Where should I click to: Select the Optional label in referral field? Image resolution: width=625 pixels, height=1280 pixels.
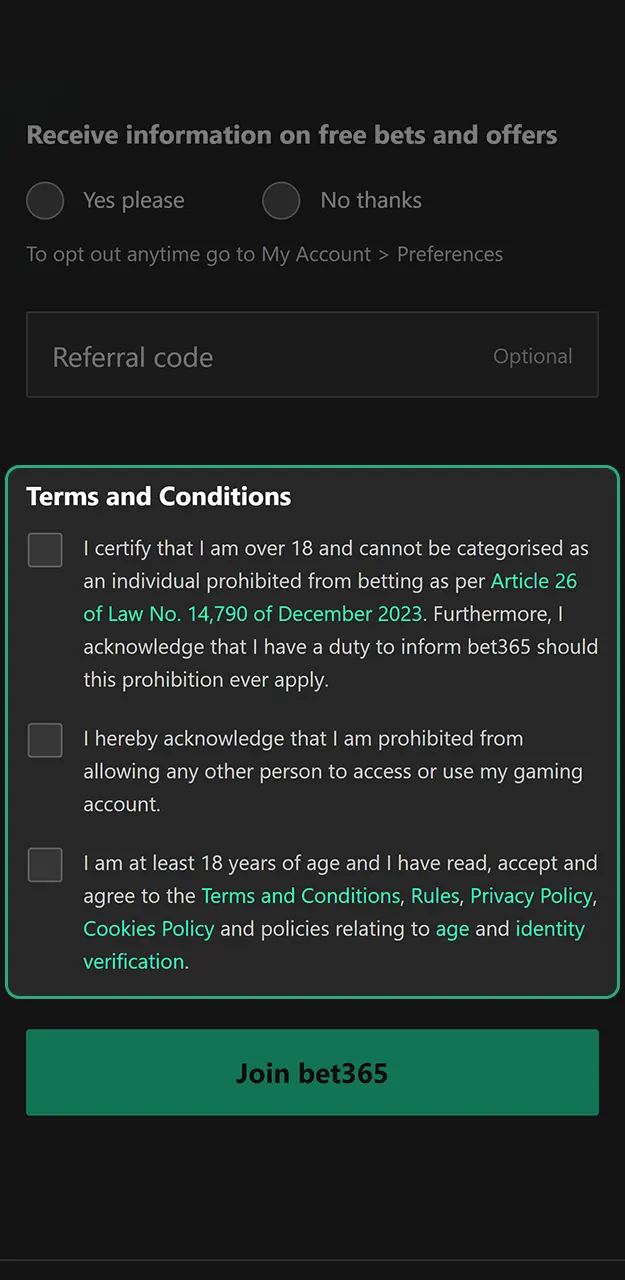pyautogui.click(x=533, y=356)
